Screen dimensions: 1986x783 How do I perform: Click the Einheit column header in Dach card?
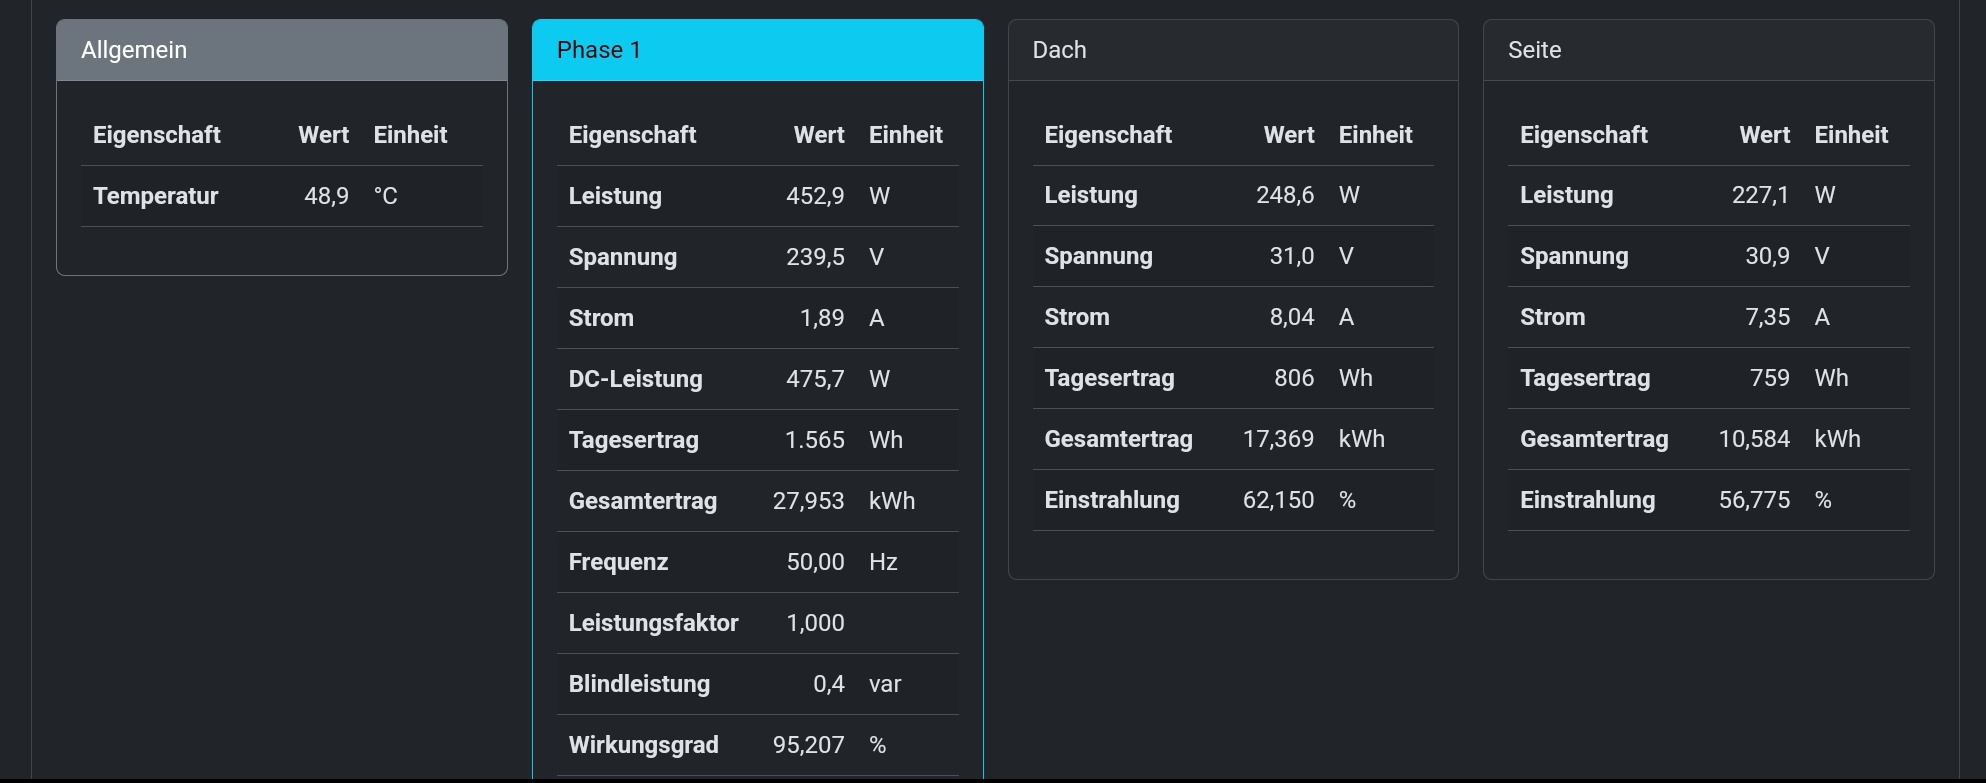(x=1375, y=135)
